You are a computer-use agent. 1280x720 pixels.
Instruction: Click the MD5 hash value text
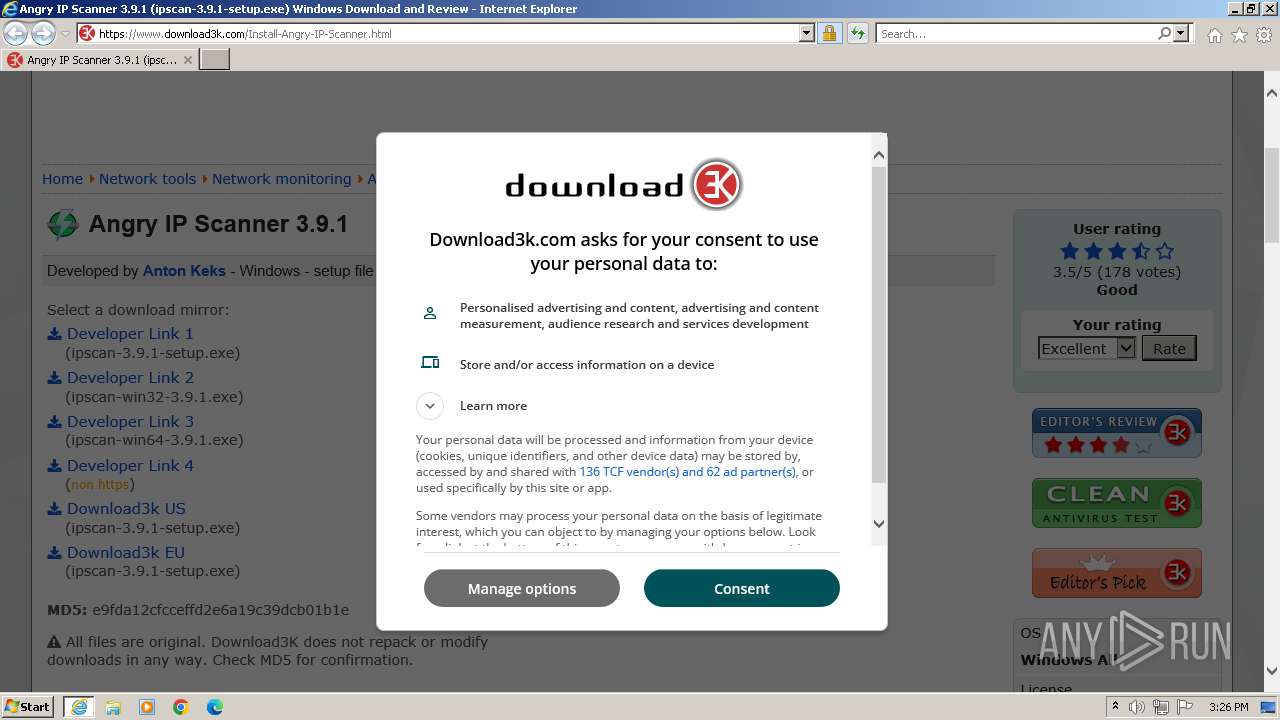[220, 610]
